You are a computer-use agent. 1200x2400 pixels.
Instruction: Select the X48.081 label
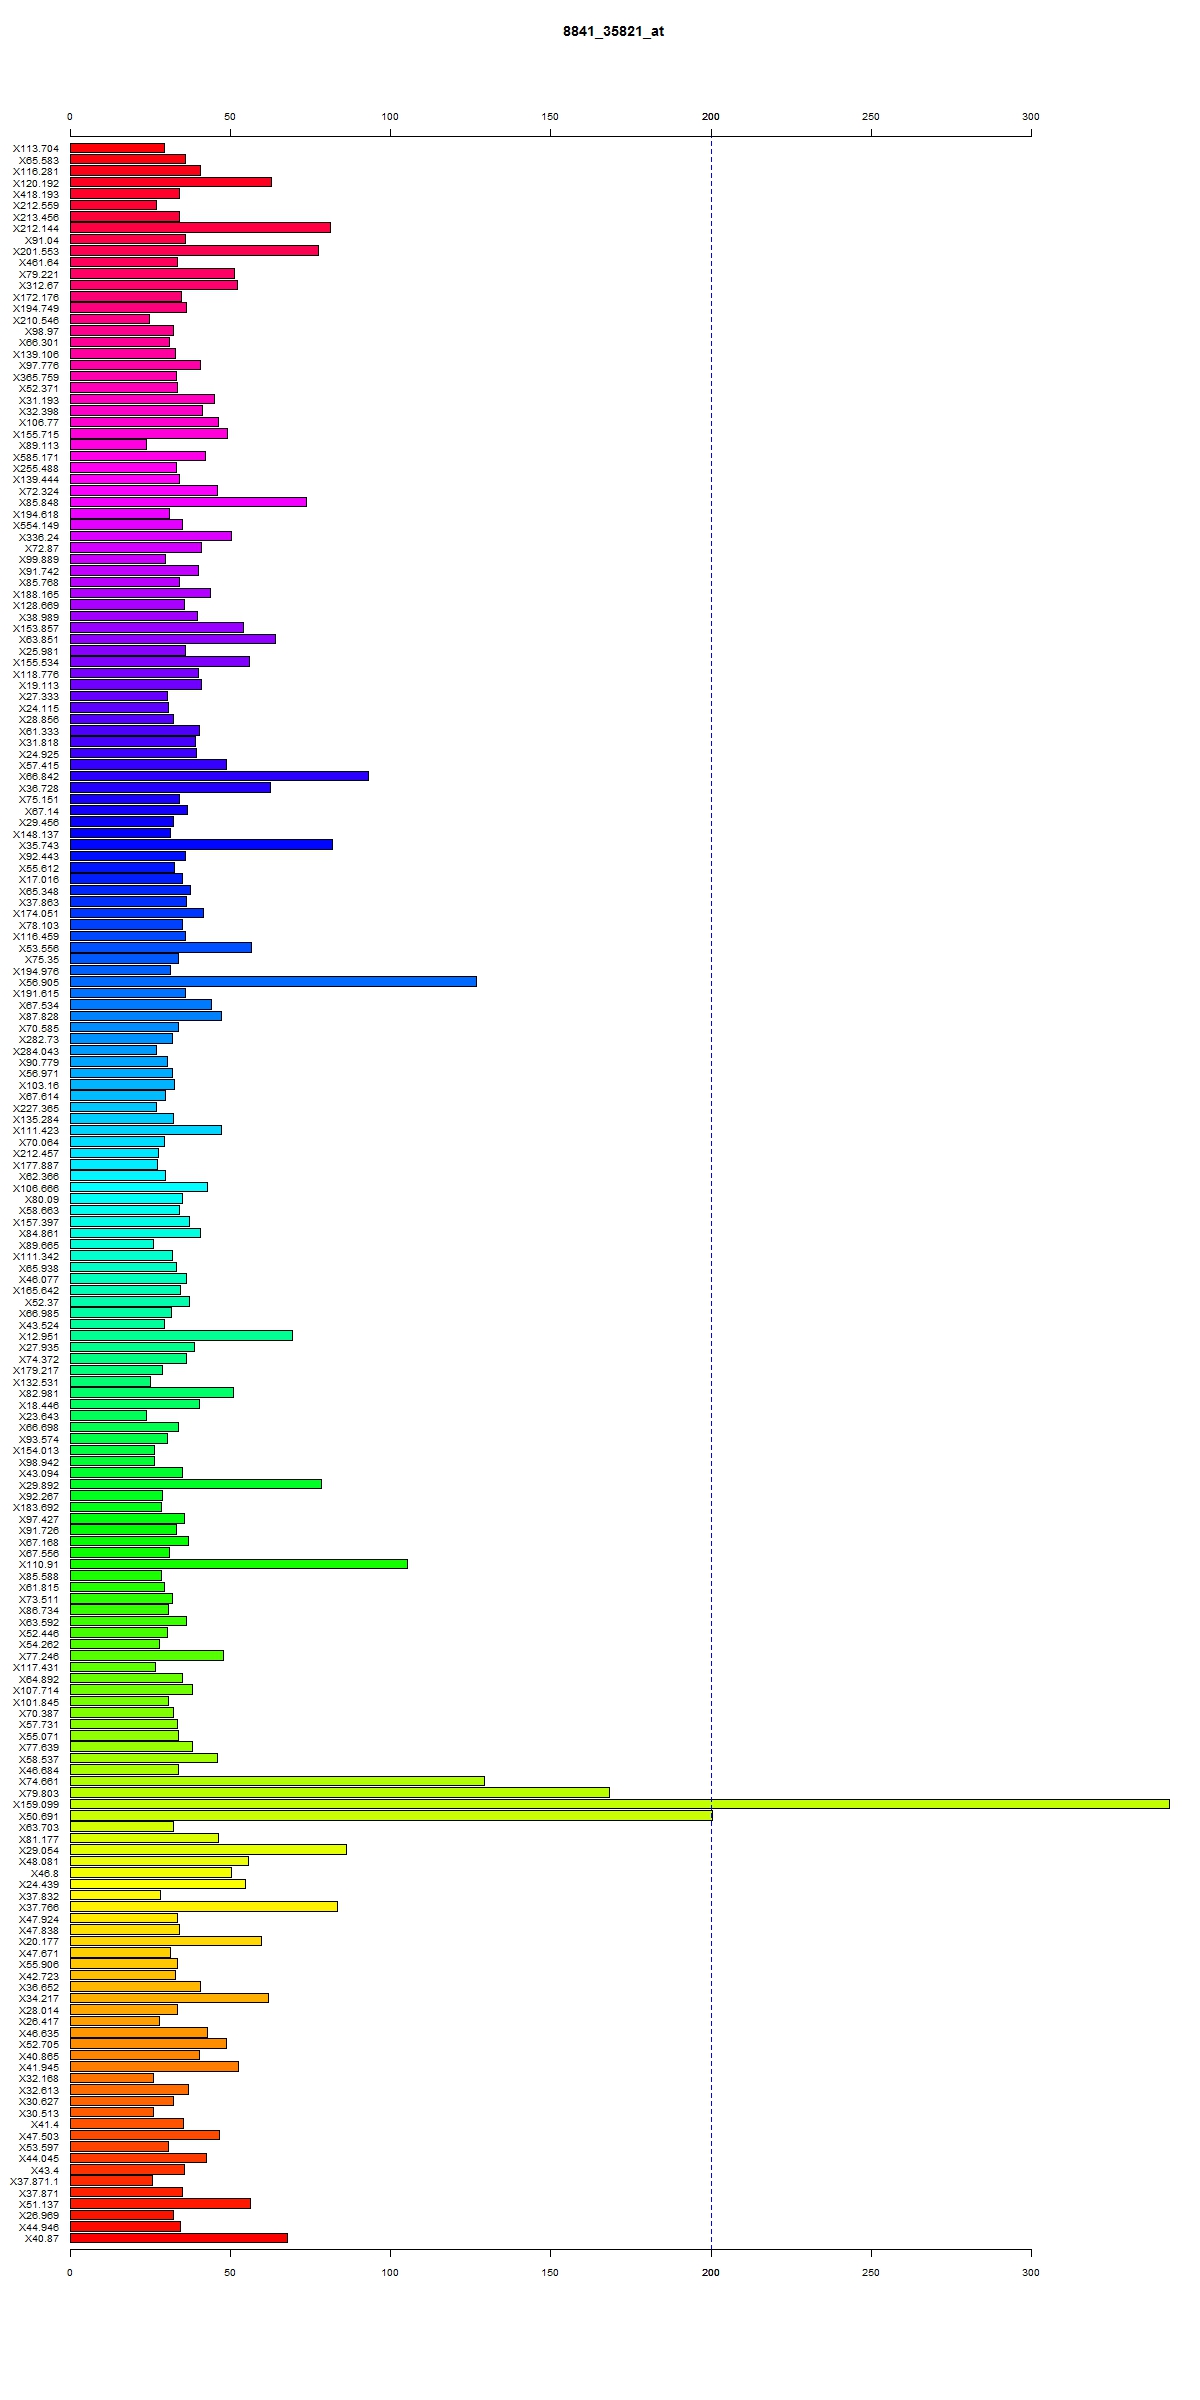pos(39,1861)
